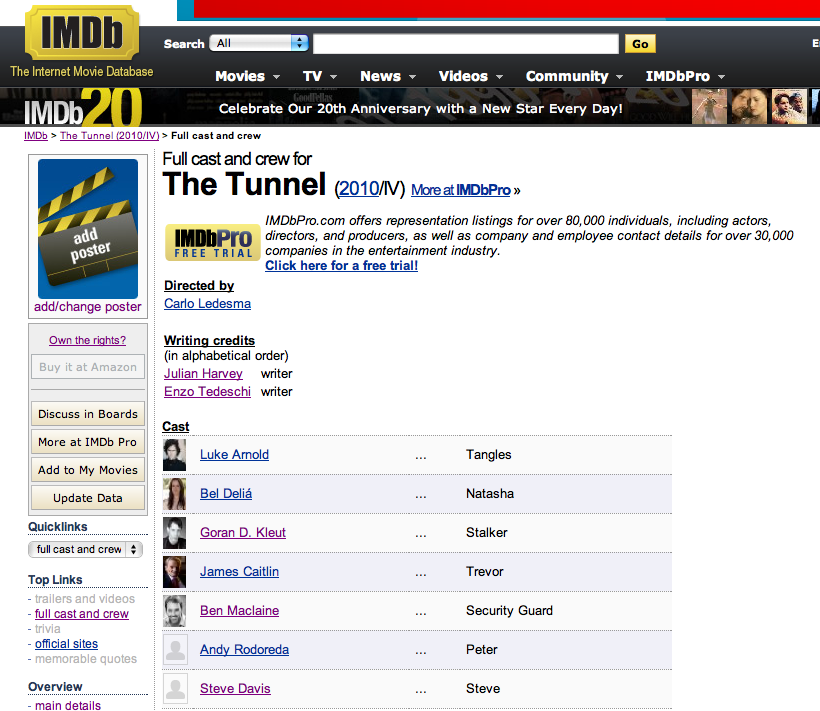Viewport: 820px width, 711px height.
Task: Open the official sites link
Action: click(x=66, y=644)
